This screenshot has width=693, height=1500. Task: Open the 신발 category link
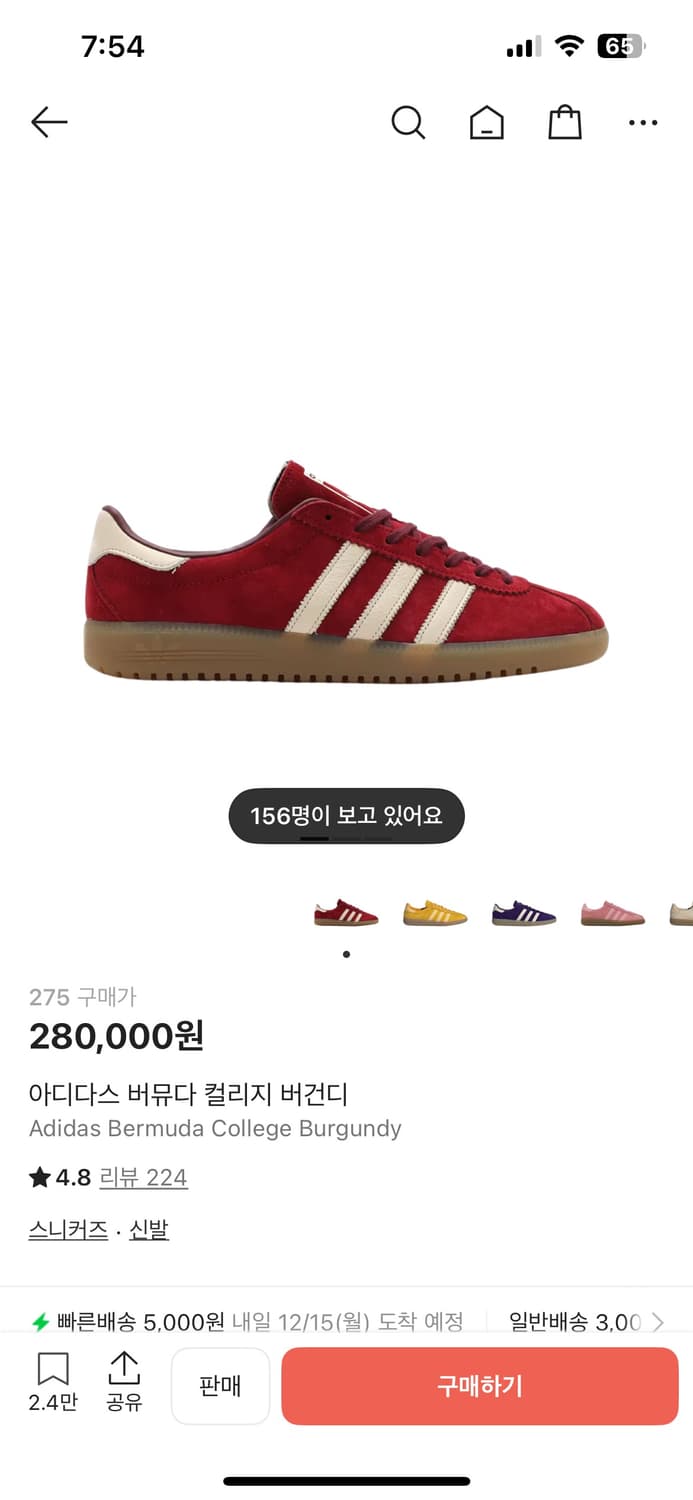pos(149,1230)
